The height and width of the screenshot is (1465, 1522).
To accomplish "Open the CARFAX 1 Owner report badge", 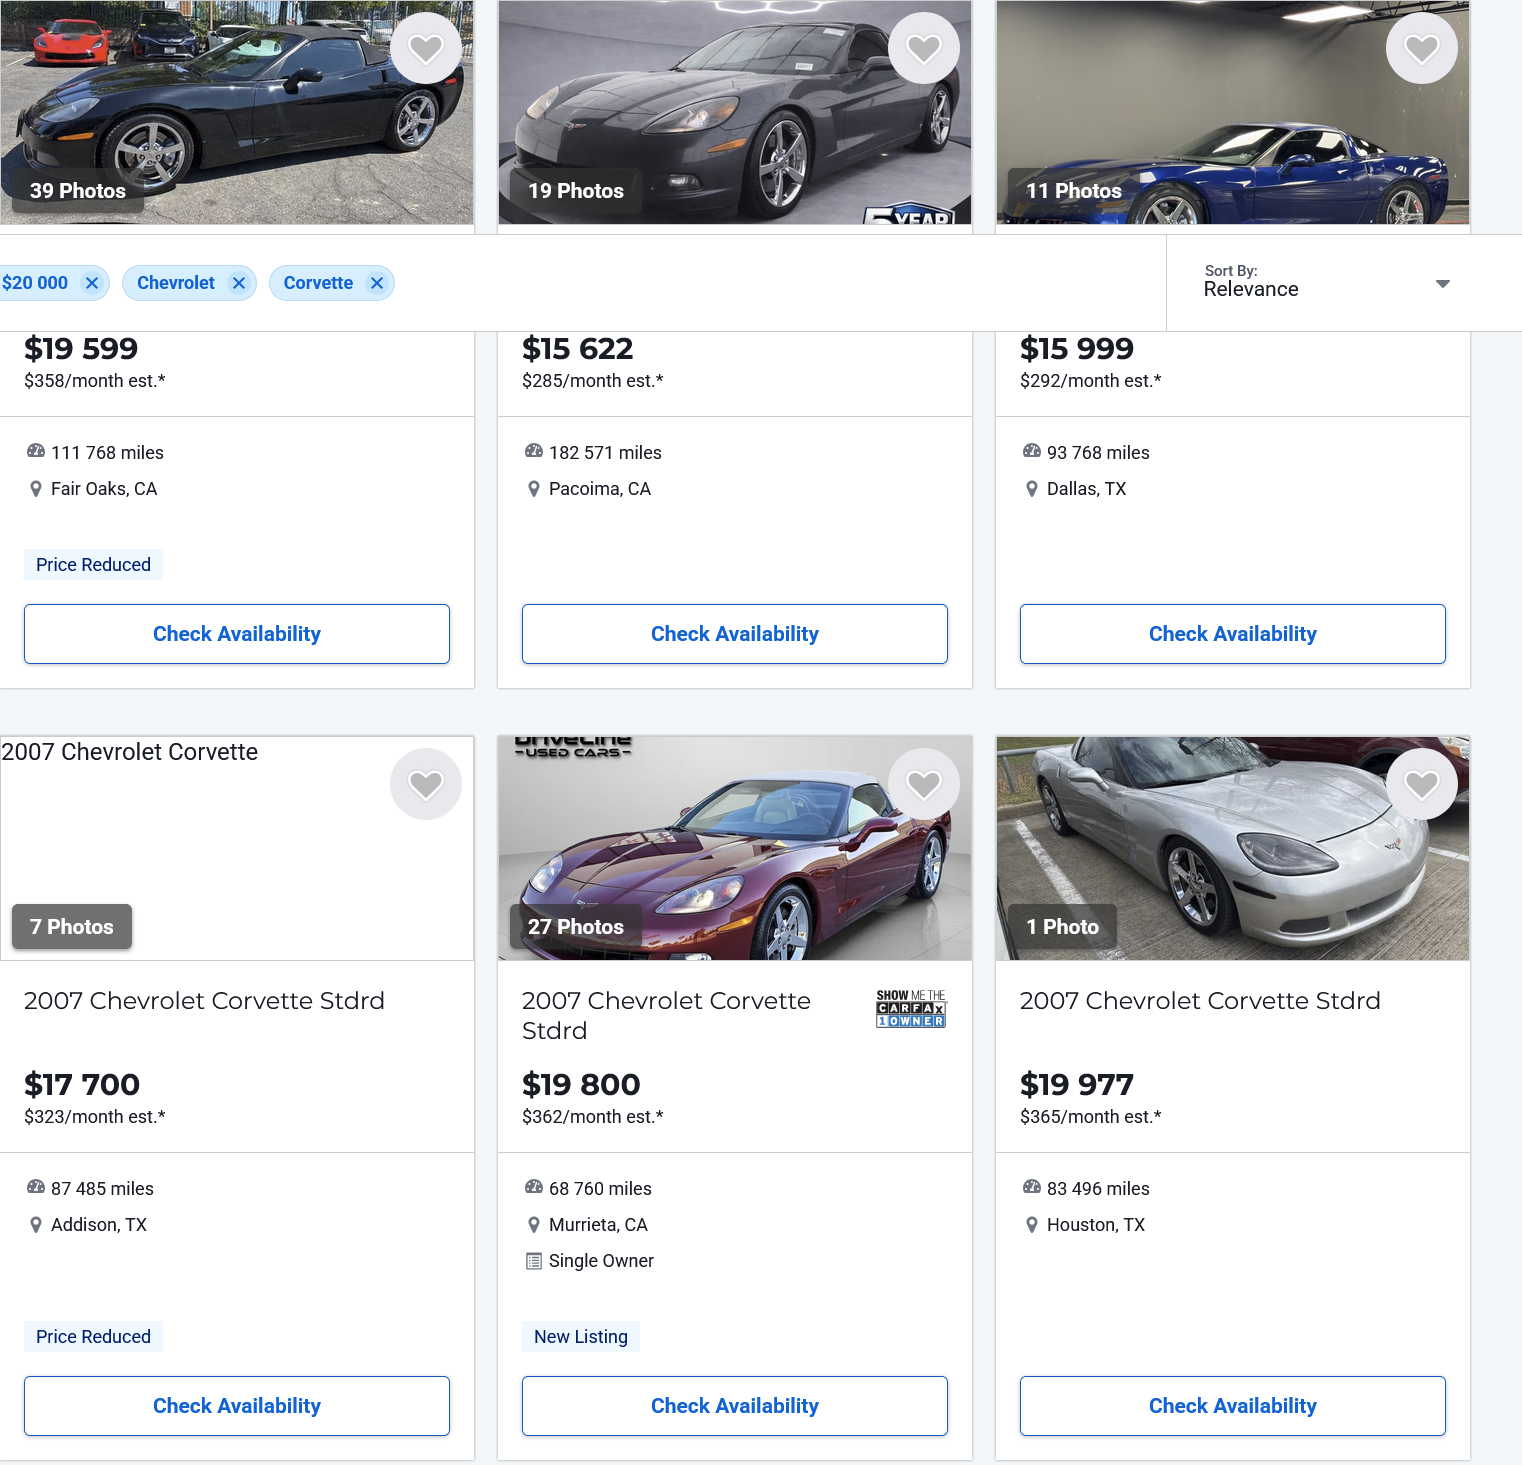I will click(910, 1009).
